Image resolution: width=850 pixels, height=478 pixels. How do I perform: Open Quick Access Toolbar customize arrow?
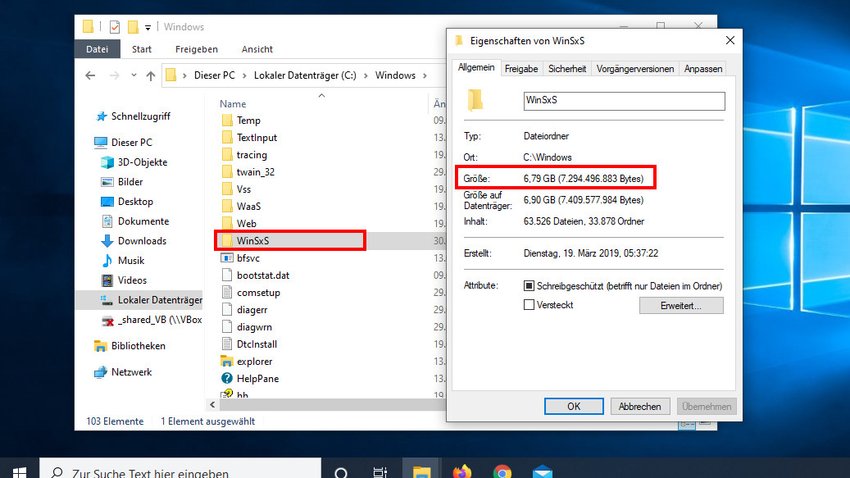pyautogui.click(x=147, y=27)
